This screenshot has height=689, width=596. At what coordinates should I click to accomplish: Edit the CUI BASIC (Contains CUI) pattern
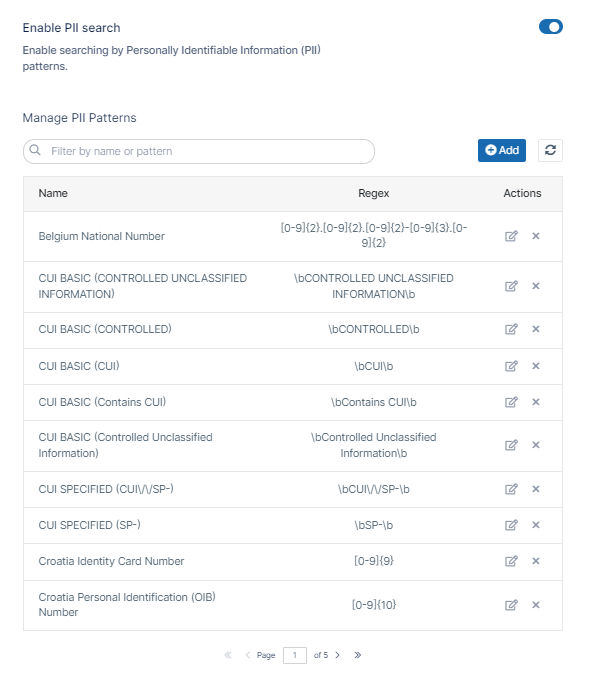tap(511, 403)
